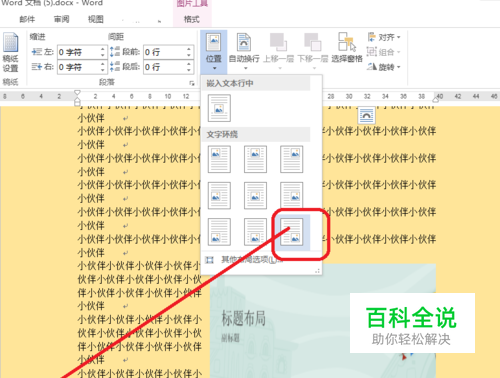Open the 选择窗格 selection pane
This screenshot has height=378, width=500.
click(x=347, y=47)
